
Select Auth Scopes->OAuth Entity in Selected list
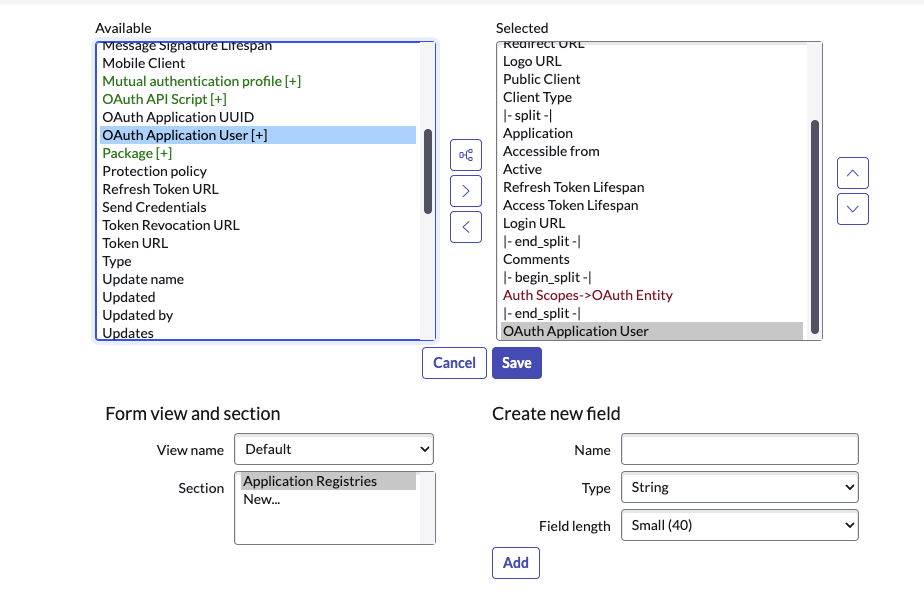pos(588,295)
